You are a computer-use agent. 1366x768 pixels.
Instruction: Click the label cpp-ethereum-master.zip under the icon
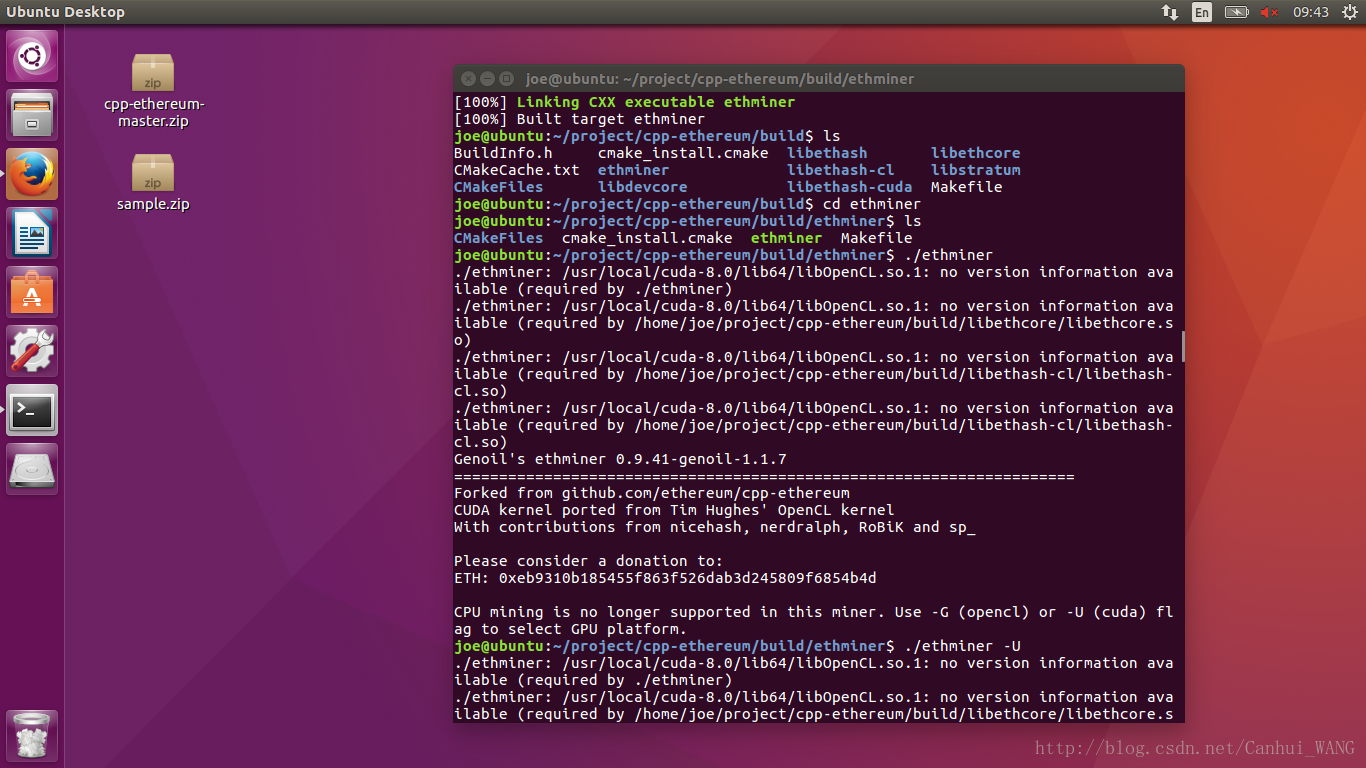coord(153,112)
